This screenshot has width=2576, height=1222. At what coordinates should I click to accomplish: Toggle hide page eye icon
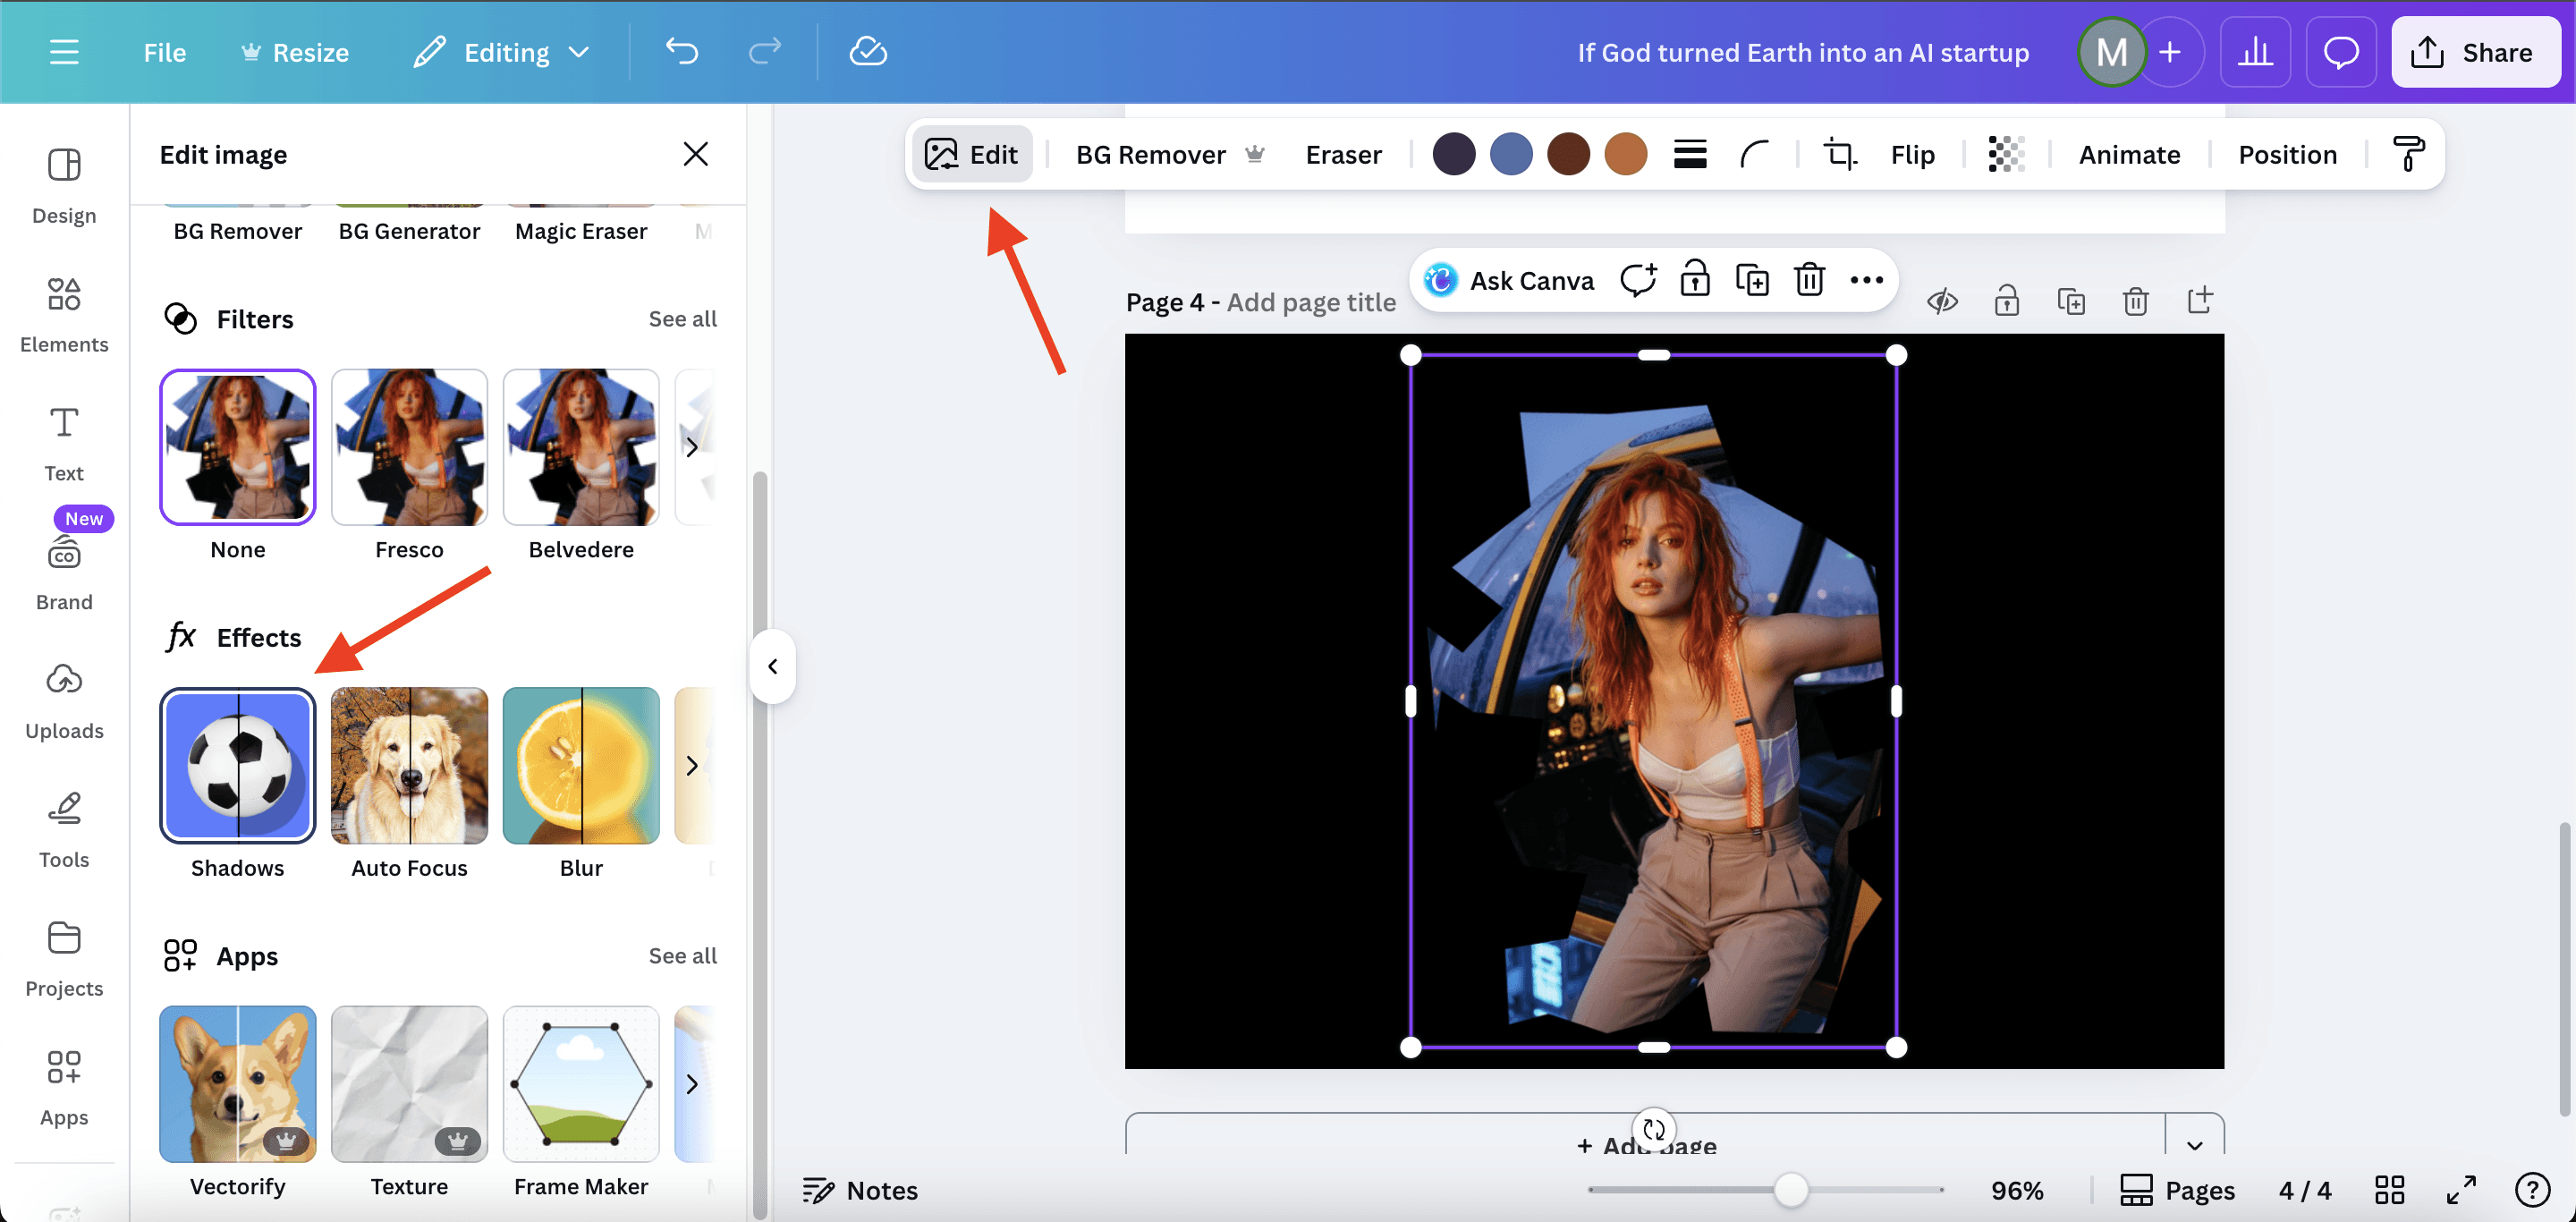(x=1942, y=301)
